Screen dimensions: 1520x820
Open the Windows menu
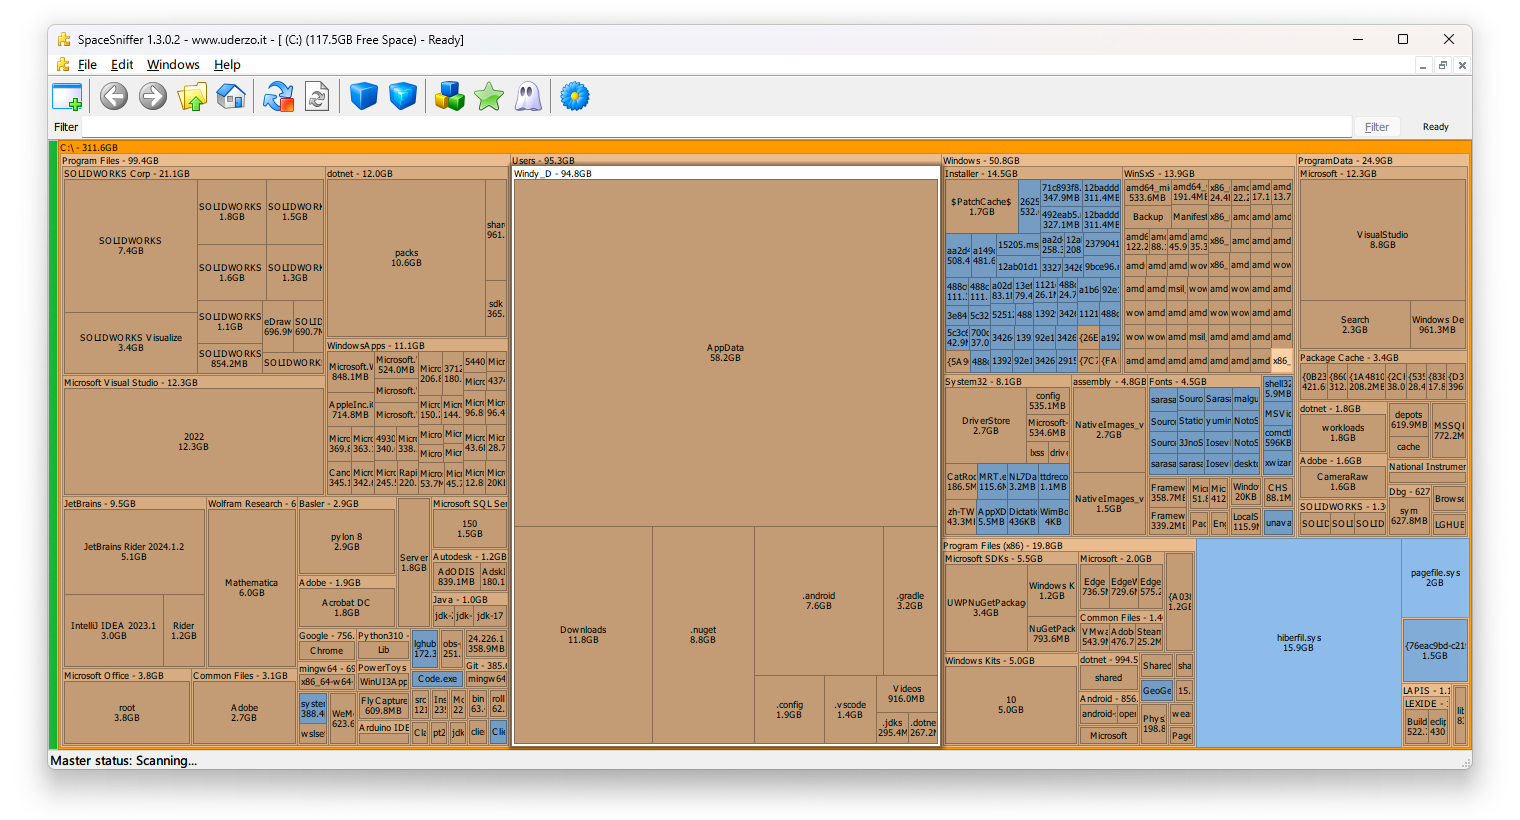(x=173, y=65)
